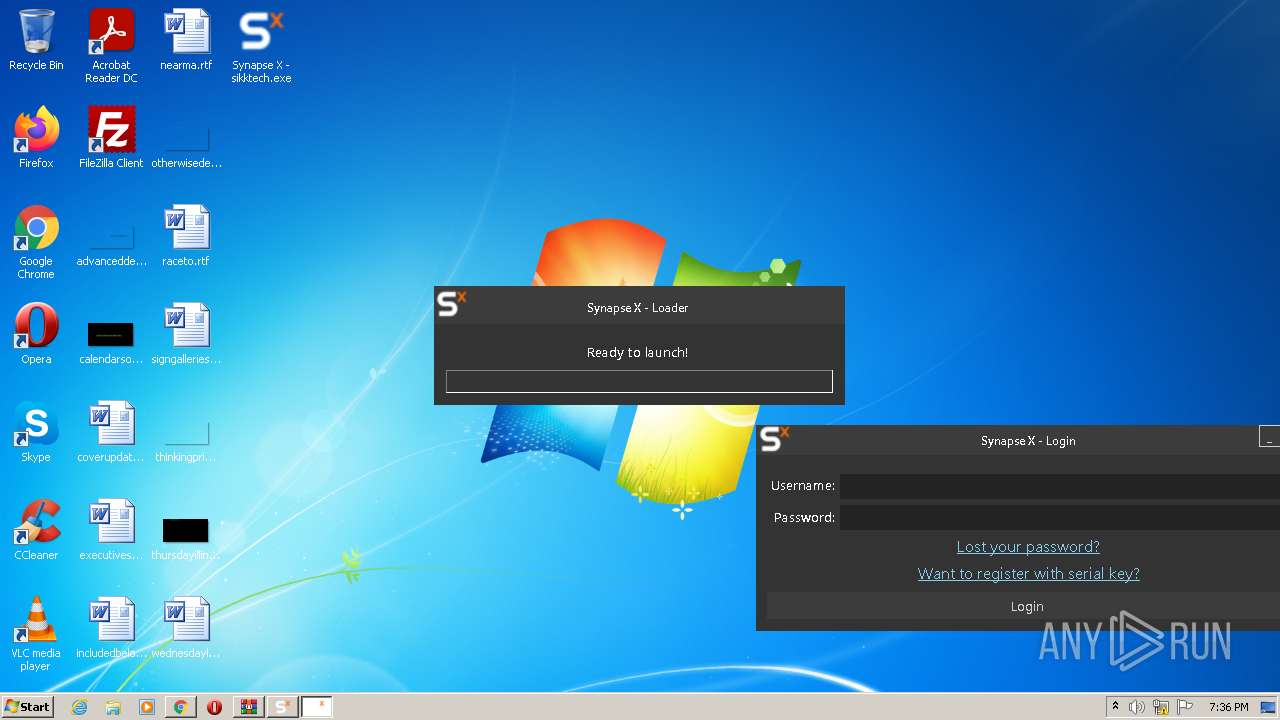The height and width of the screenshot is (720, 1280).
Task: Open VLC media player shortcut
Action: coord(36,634)
